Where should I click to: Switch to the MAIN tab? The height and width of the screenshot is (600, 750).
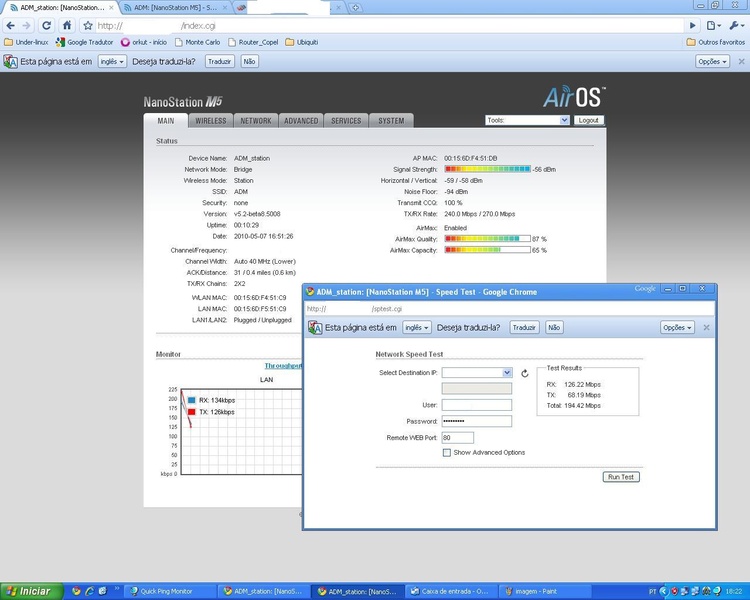166,121
